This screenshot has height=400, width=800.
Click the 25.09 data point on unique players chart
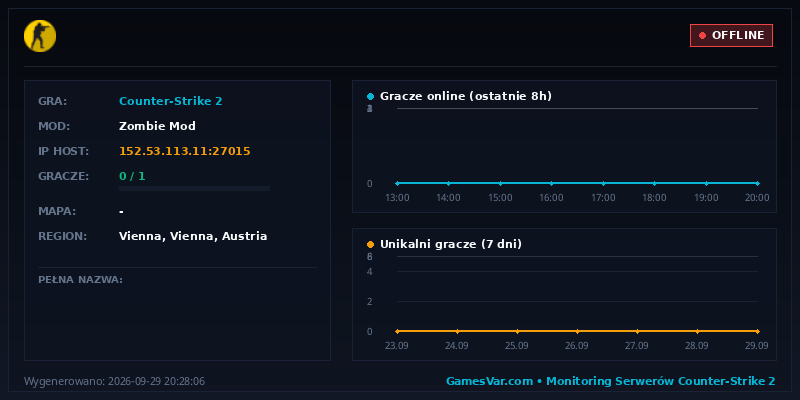point(517,331)
